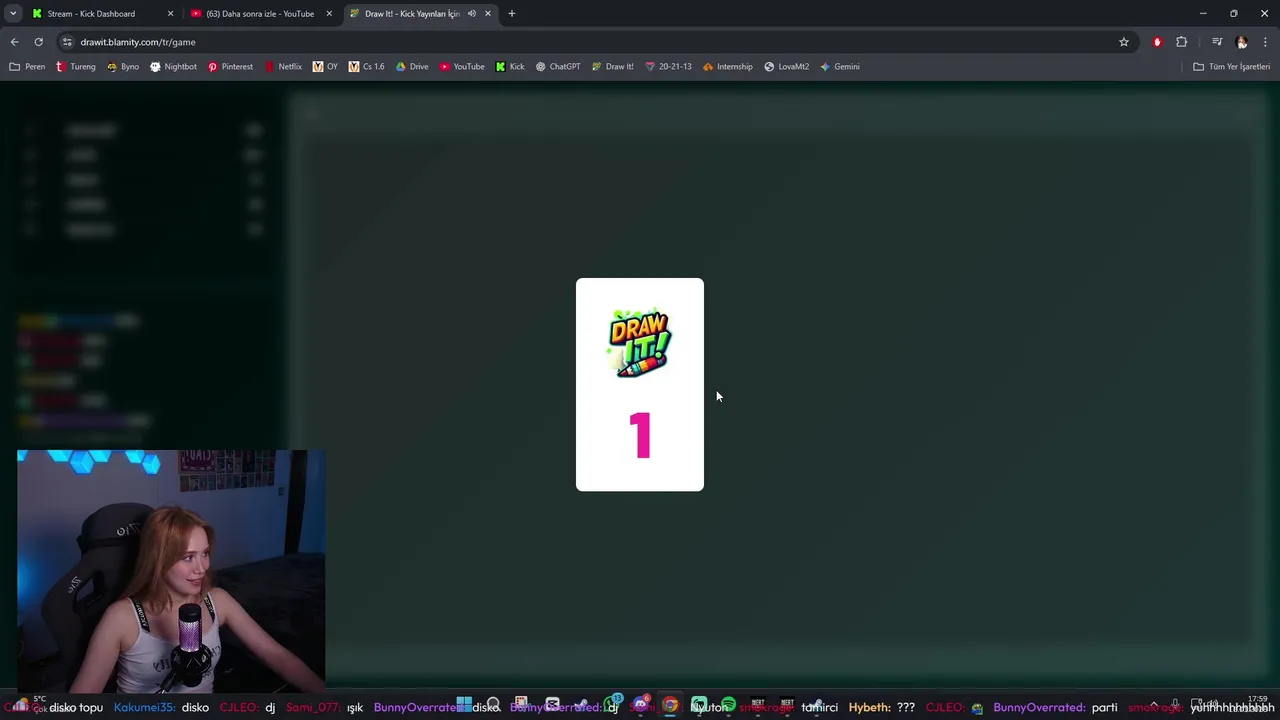This screenshot has width=1280, height=720.
Task: Open the OY bookmark
Action: 325,67
